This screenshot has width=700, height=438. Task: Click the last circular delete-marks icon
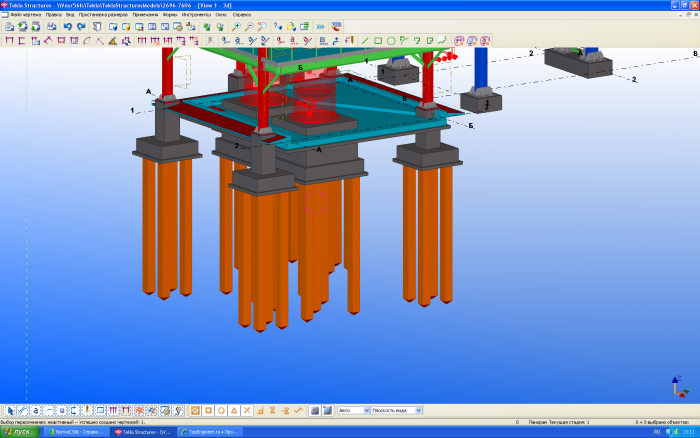485,41
